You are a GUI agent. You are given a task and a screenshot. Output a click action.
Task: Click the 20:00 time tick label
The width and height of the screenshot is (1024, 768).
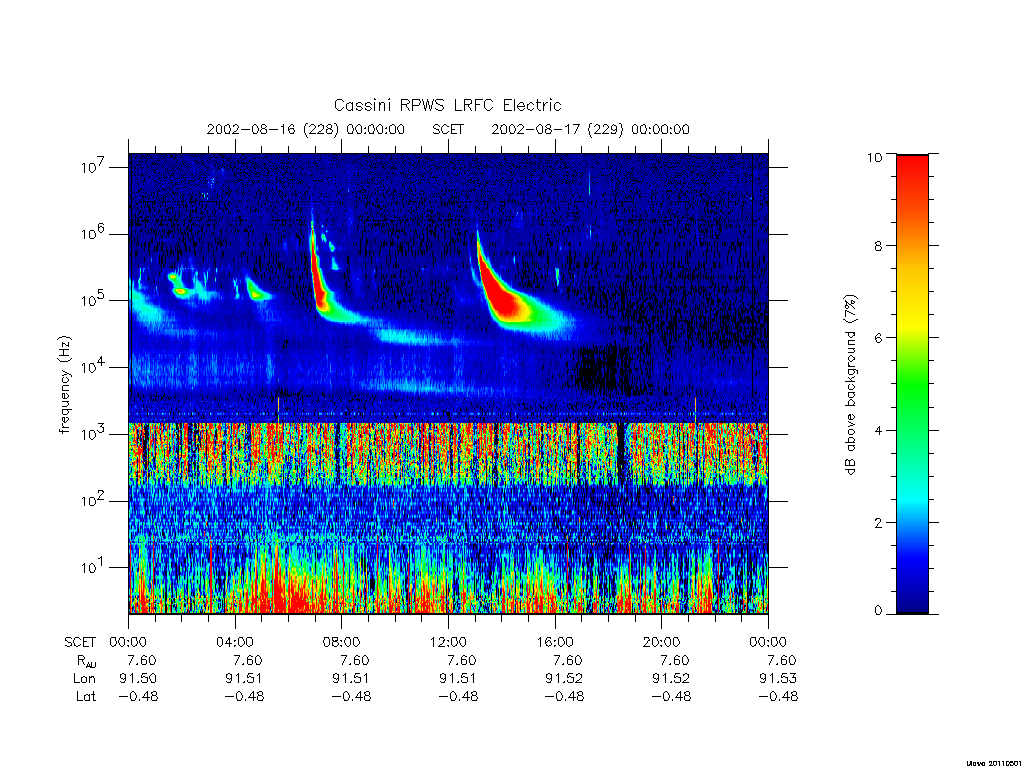click(662, 642)
